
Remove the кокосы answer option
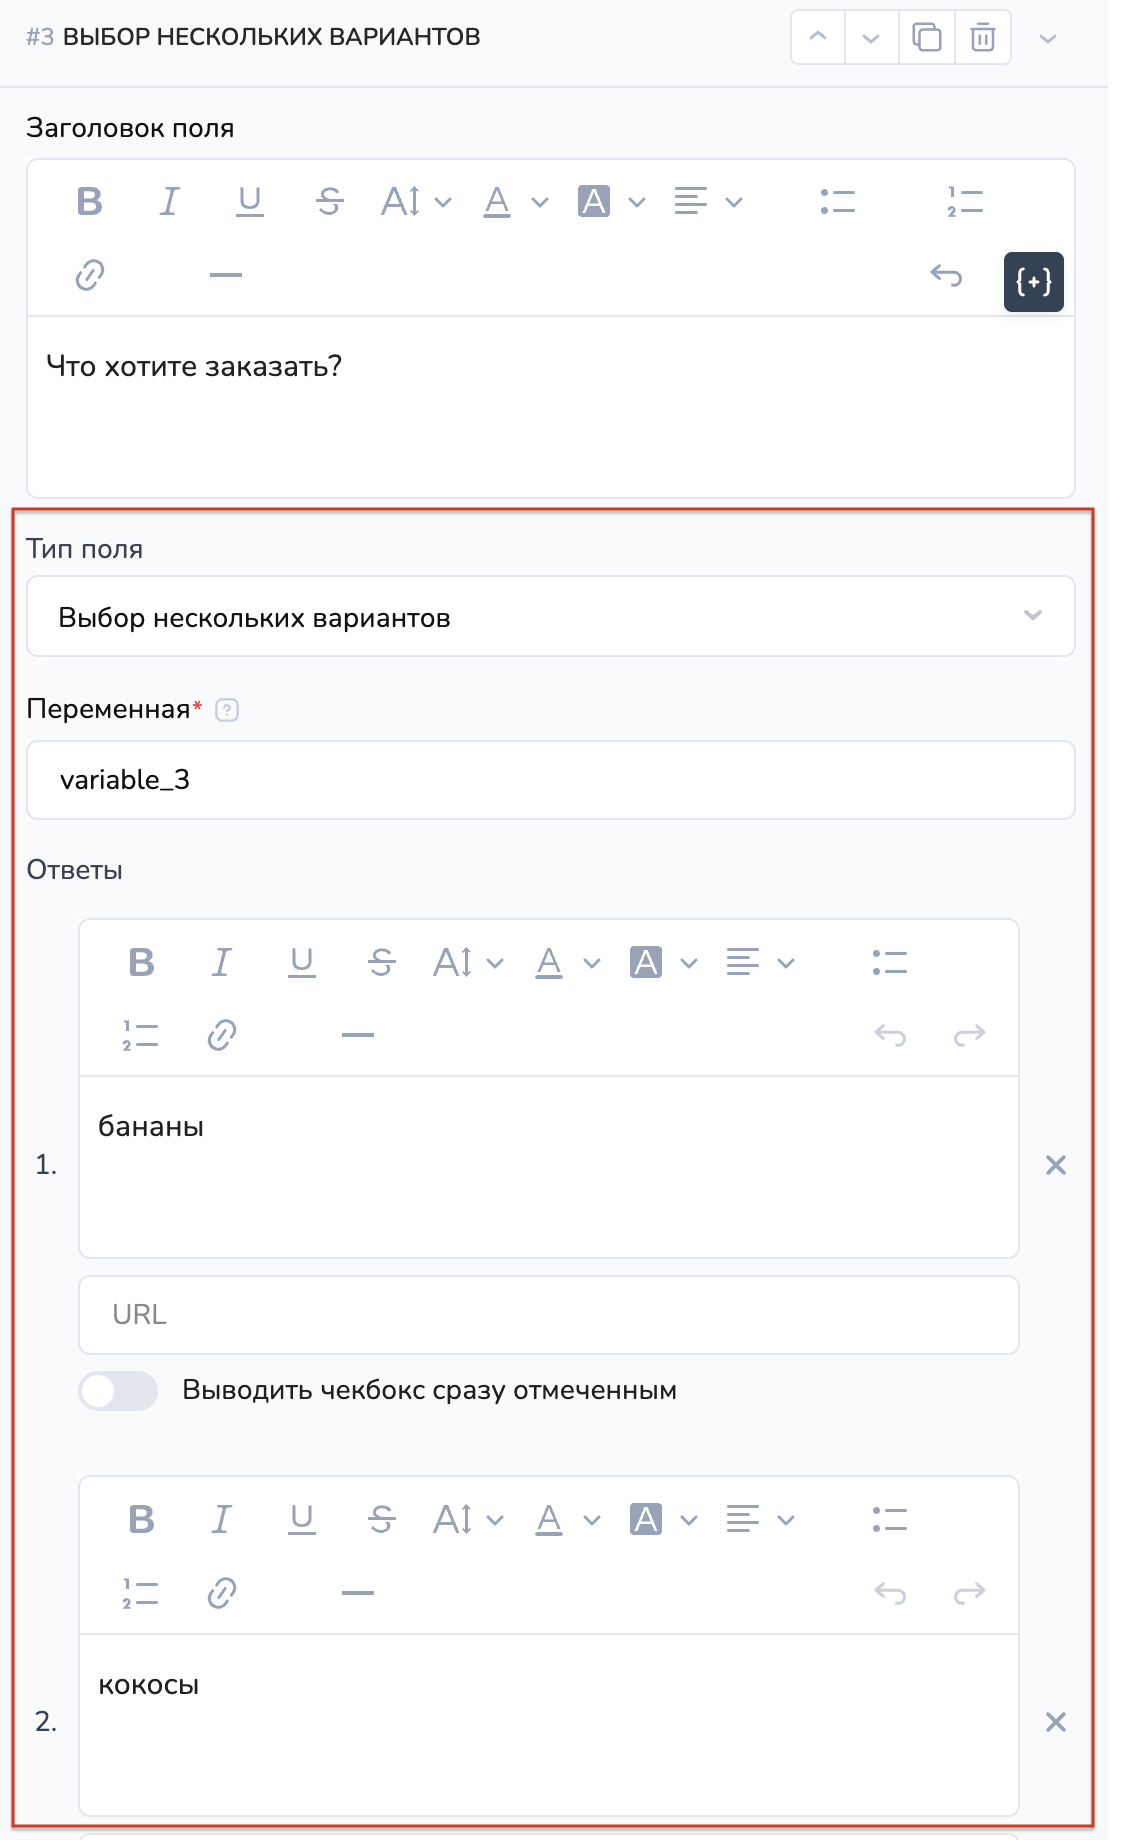point(1056,1722)
